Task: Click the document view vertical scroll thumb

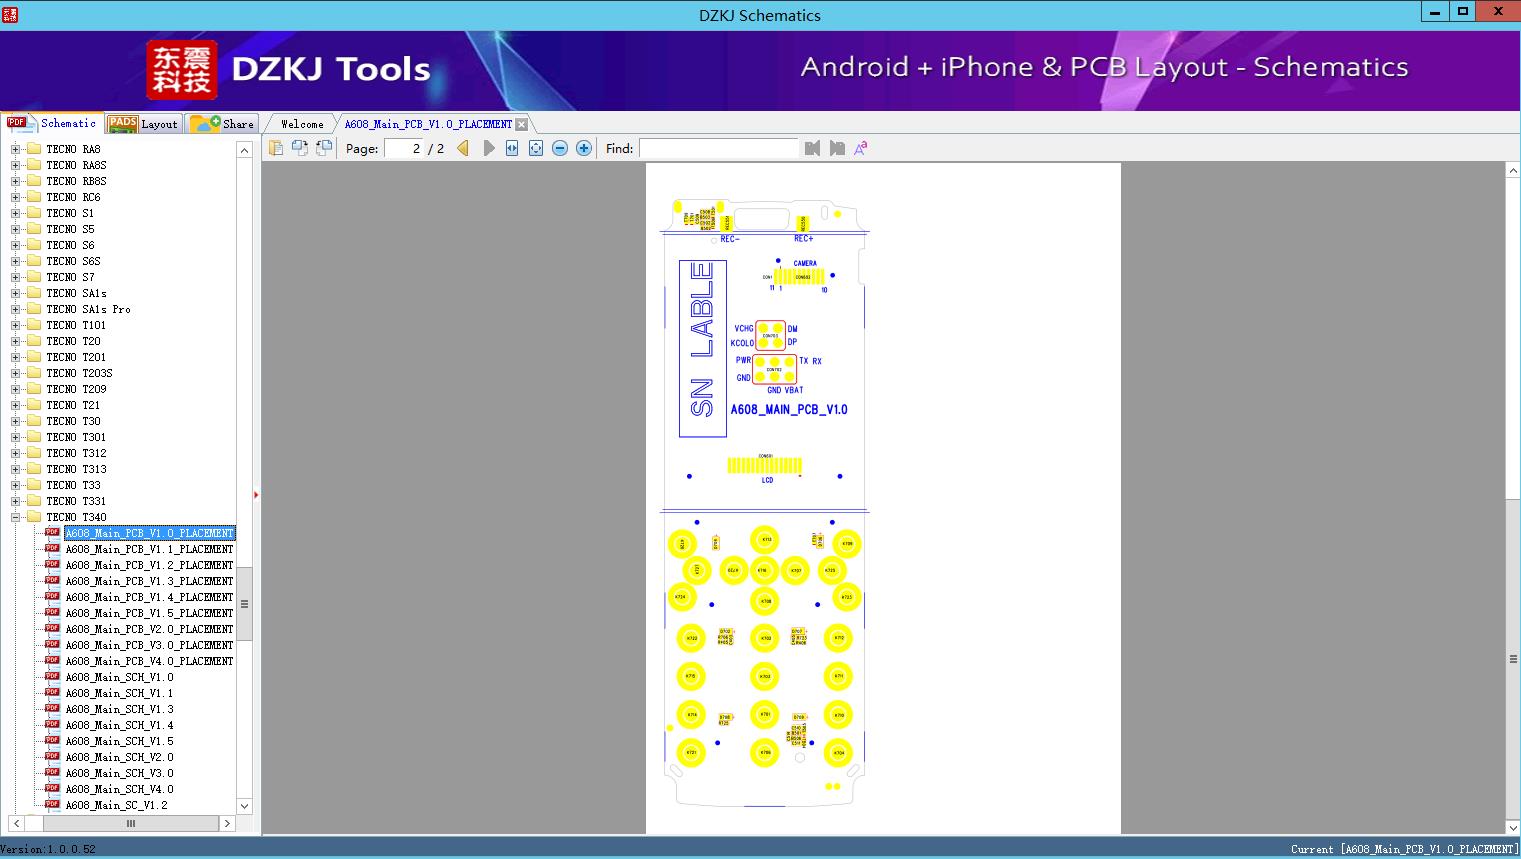Action: [x=1513, y=659]
